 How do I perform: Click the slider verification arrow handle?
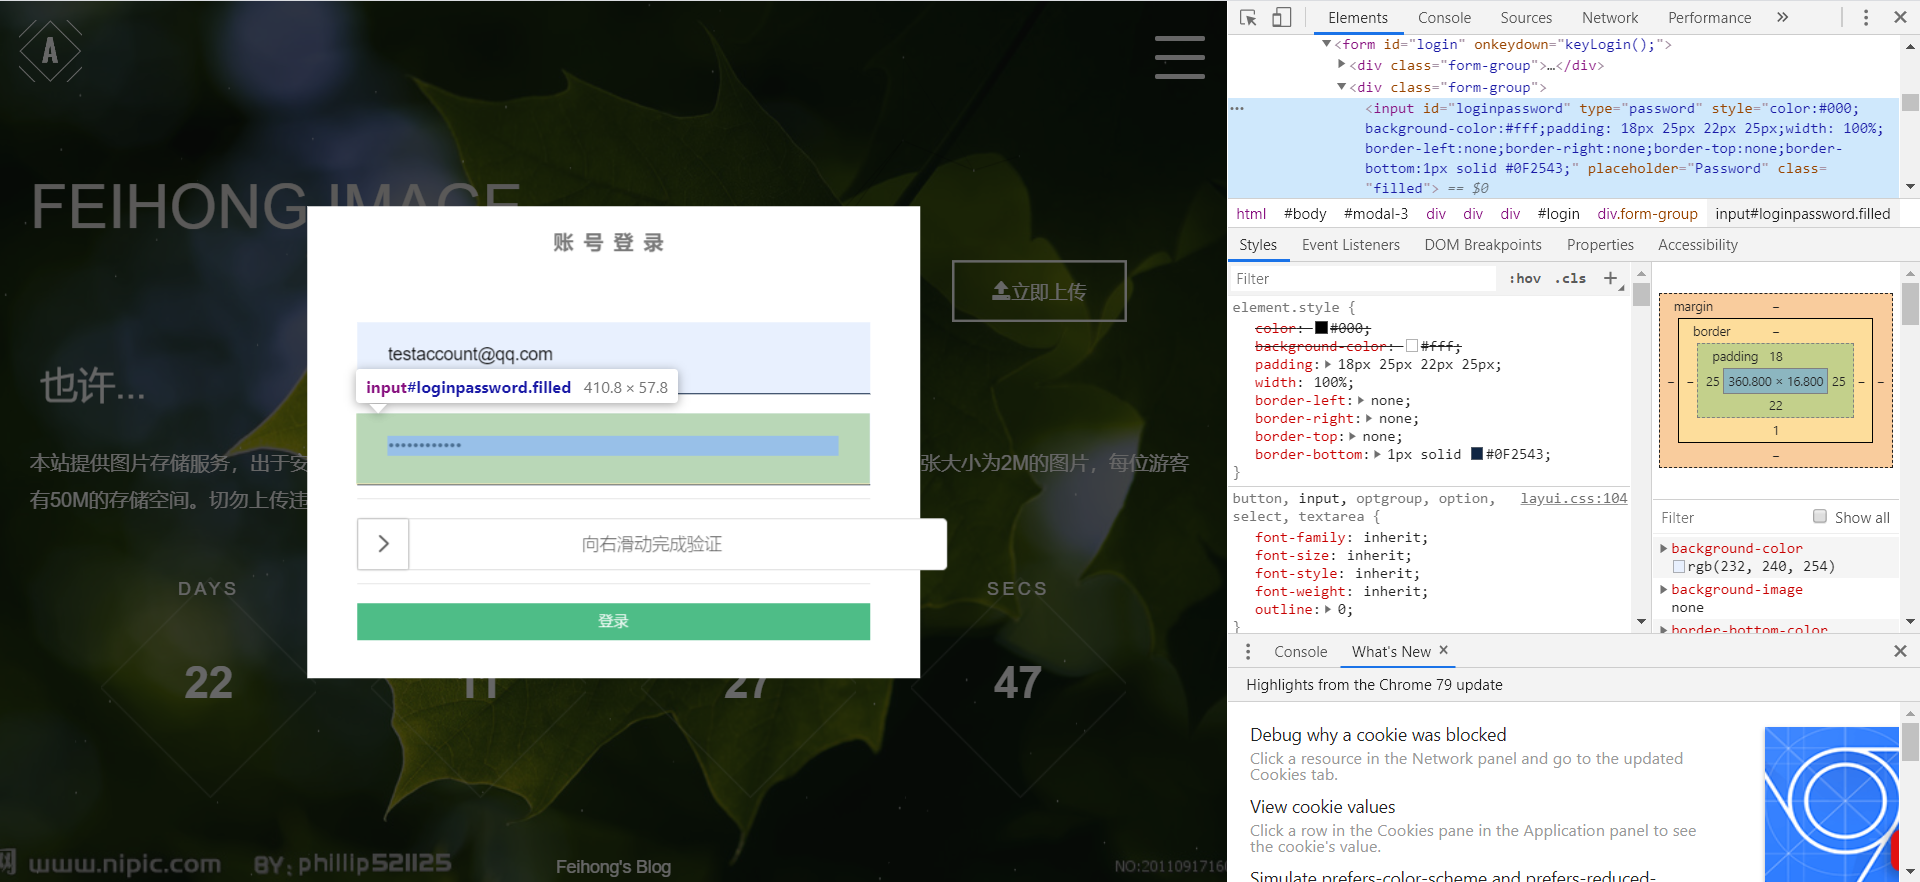[383, 544]
